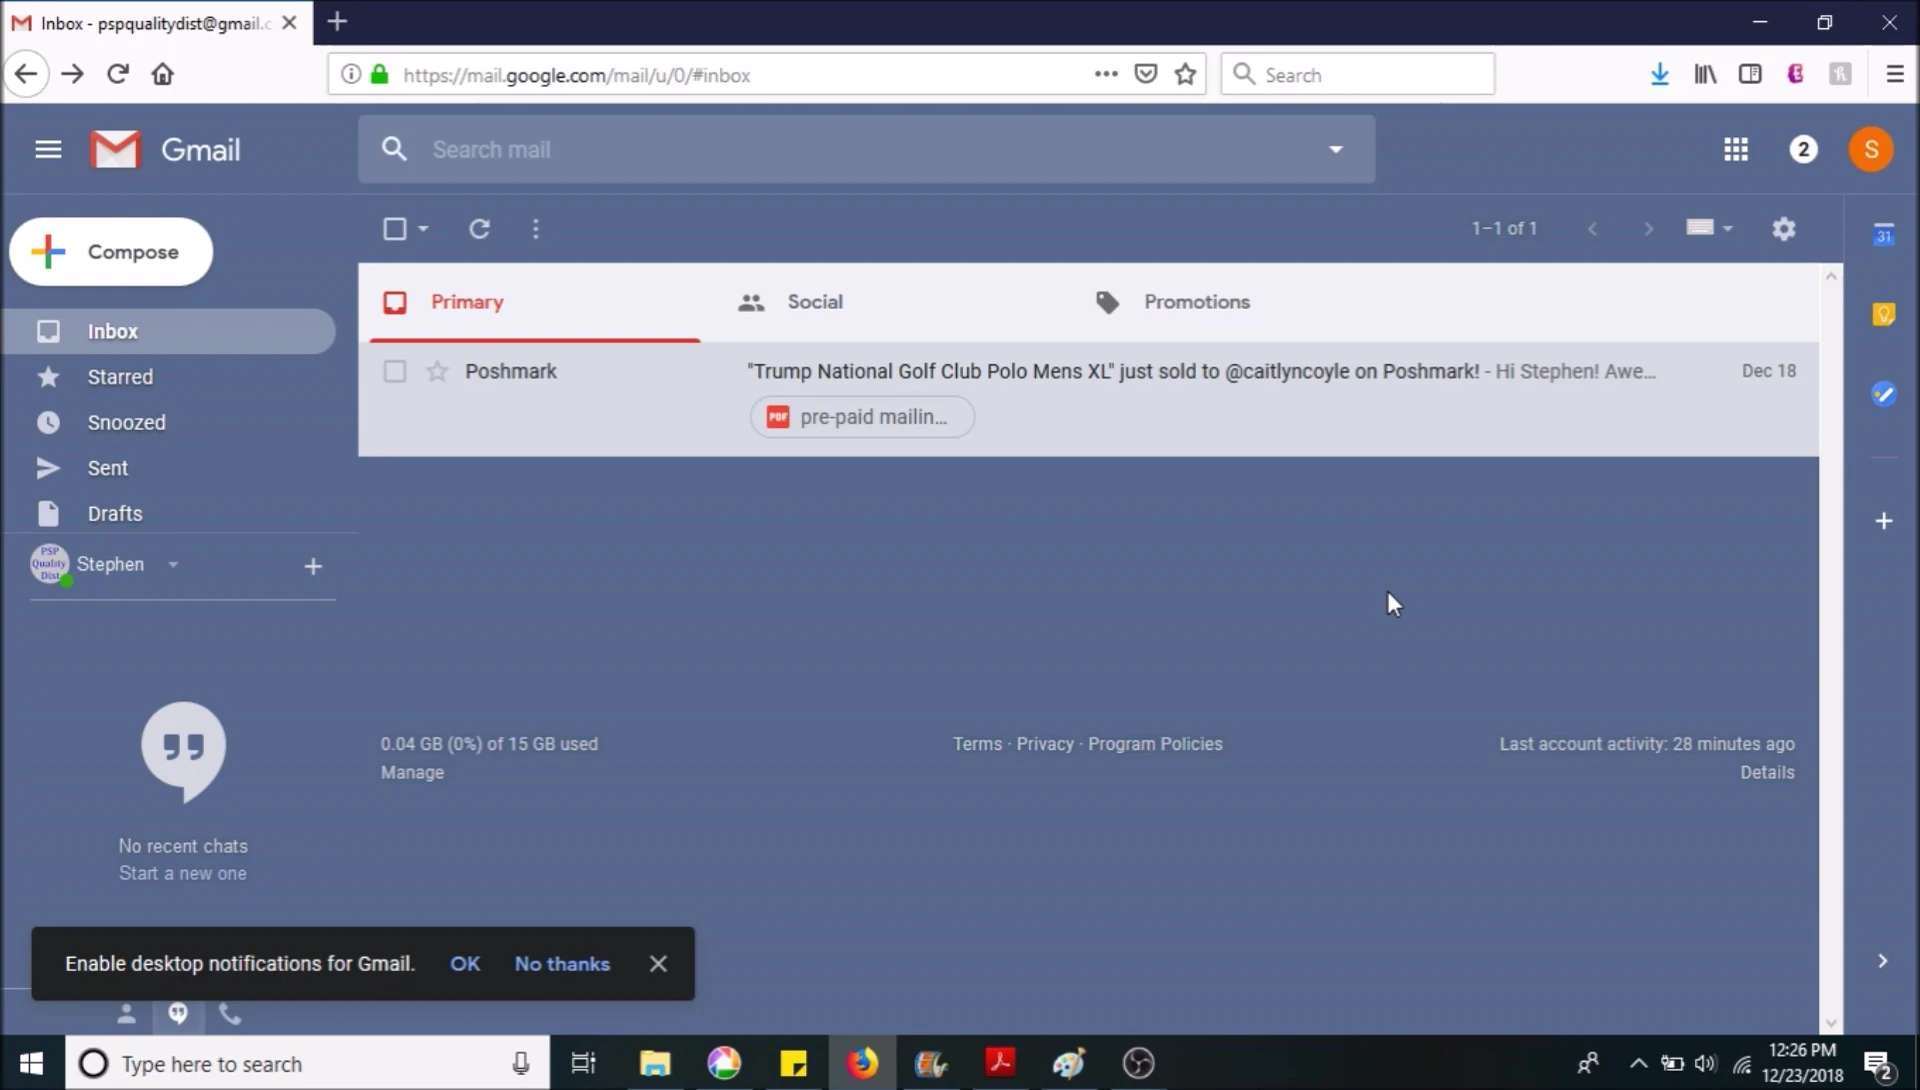Expand the select-all dropdown arrow

tap(423, 229)
